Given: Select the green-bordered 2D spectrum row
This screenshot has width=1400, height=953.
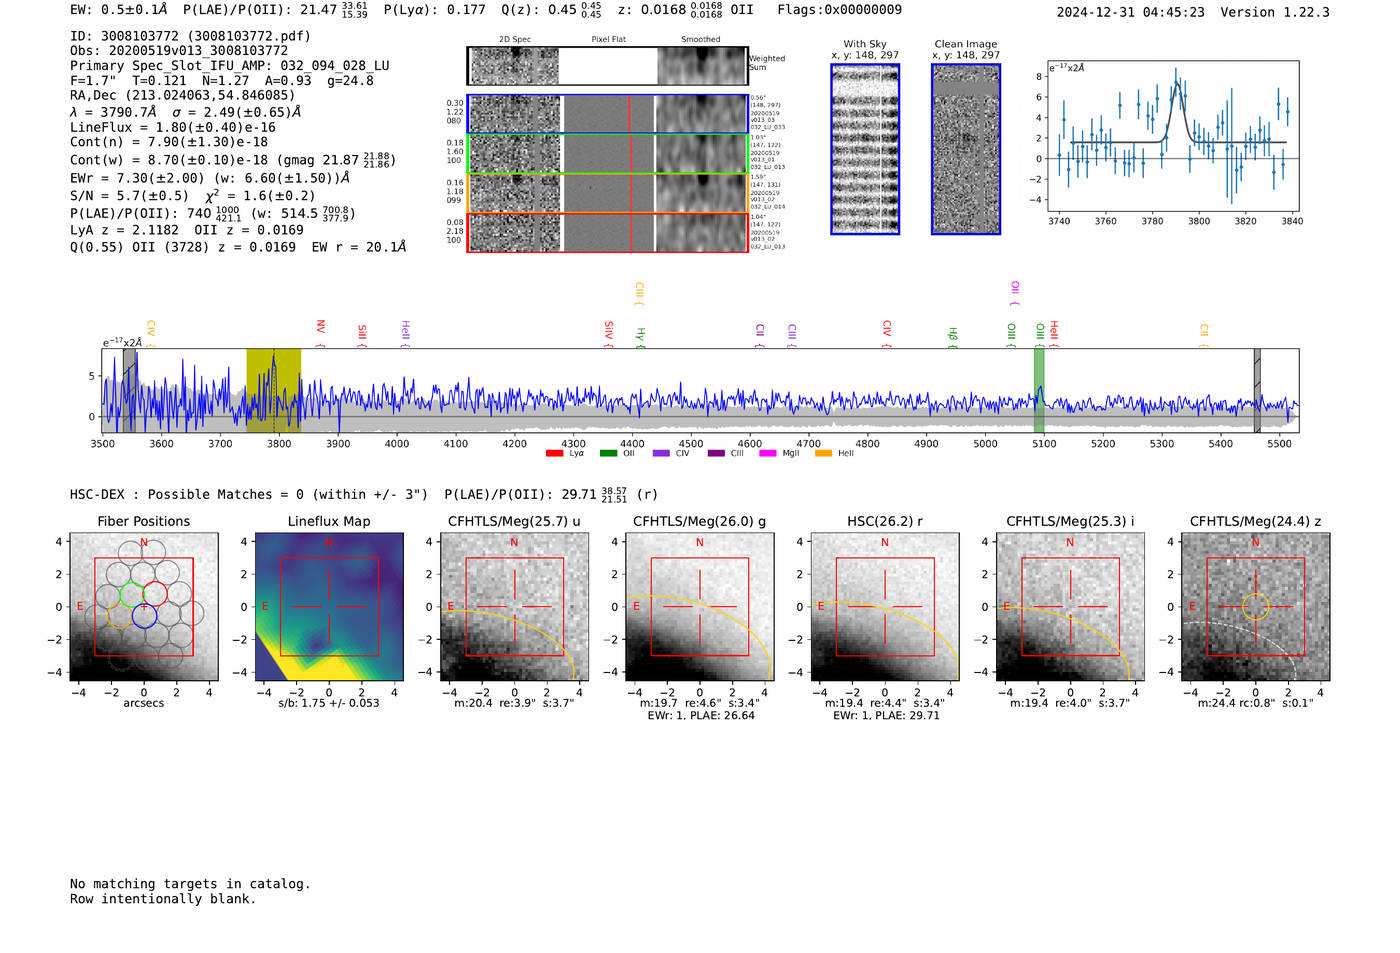Looking at the screenshot, I should pos(608,153).
